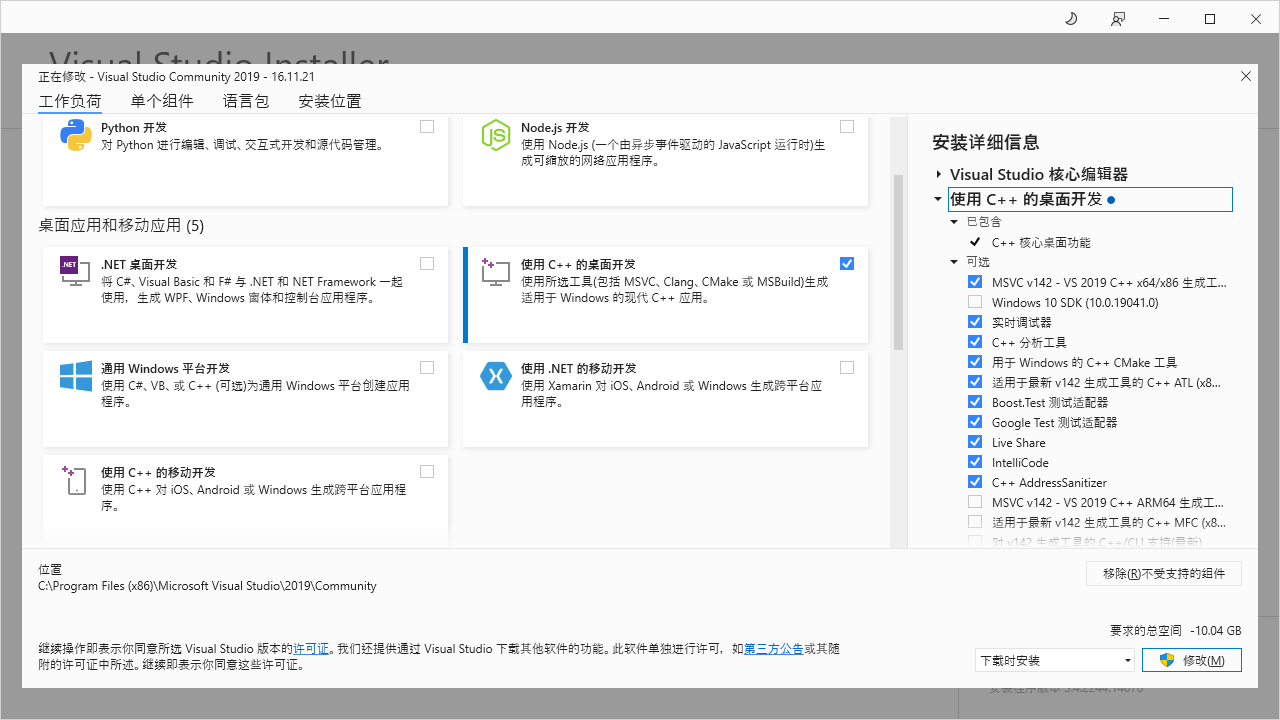Click the Universal Windows Platform icon

point(76,376)
